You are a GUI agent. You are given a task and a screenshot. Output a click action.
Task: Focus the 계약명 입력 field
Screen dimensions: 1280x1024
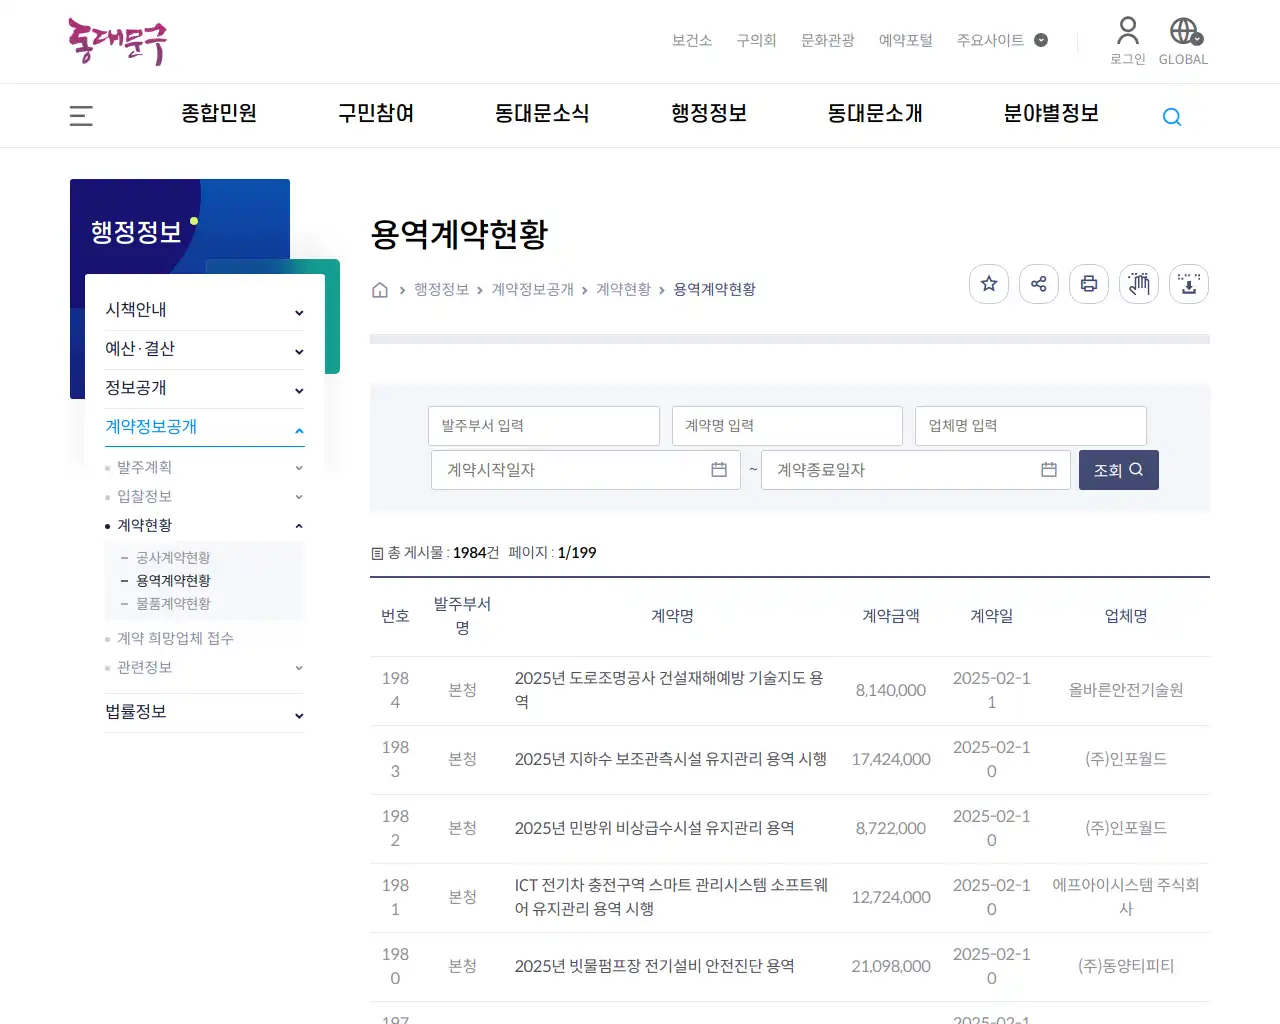[787, 426]
